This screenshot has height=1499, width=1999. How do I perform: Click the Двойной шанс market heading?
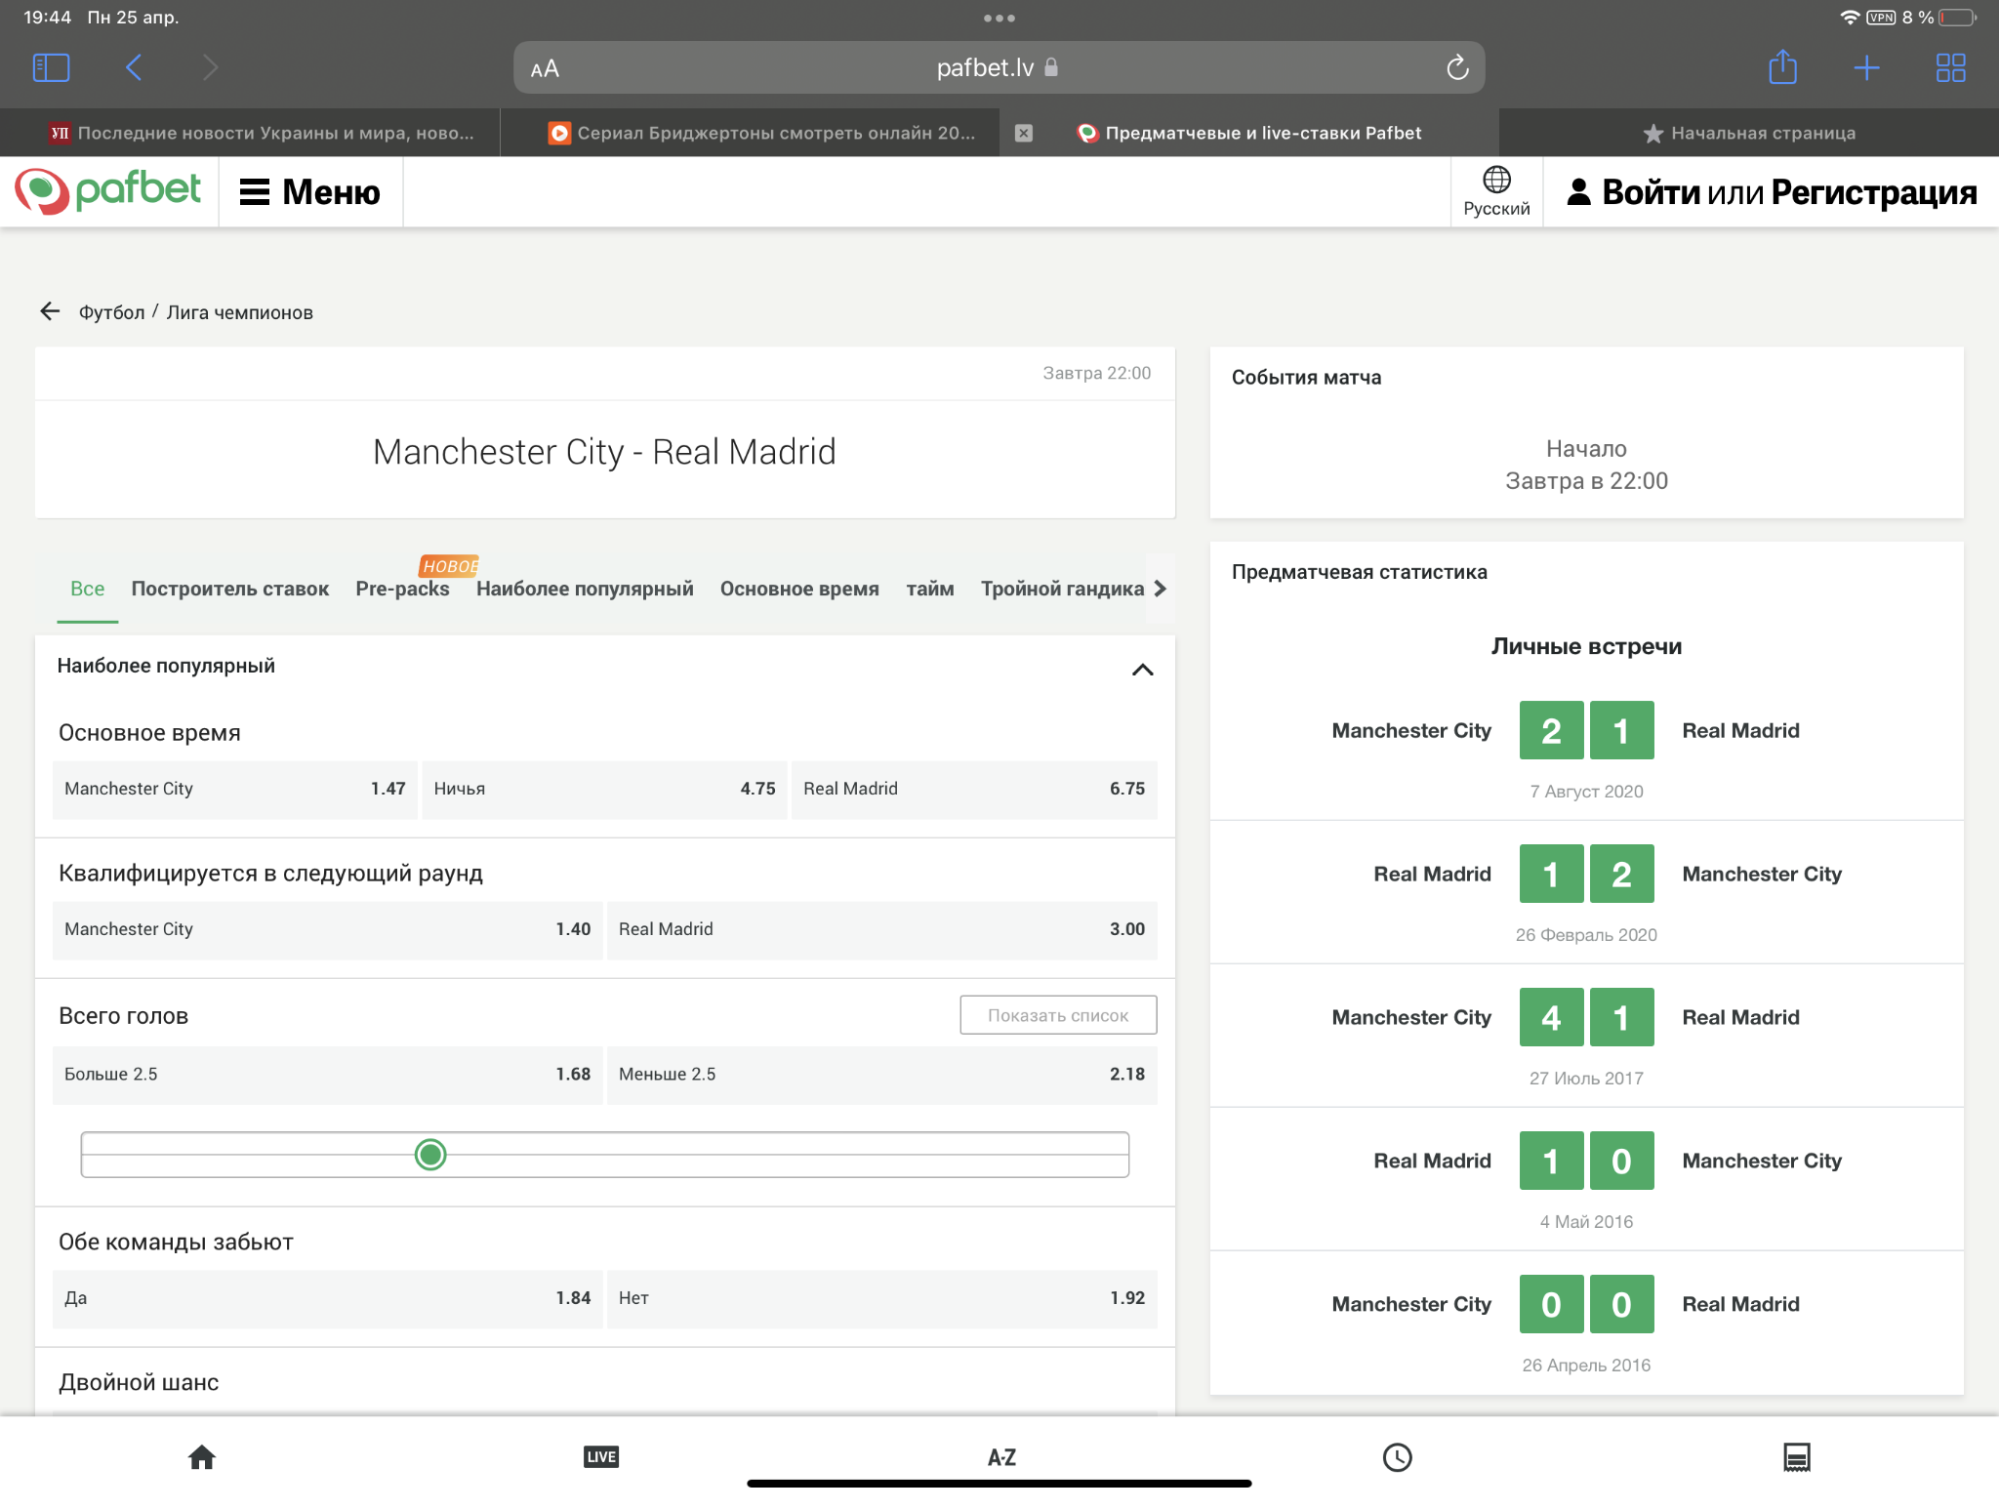(139, 1383)
